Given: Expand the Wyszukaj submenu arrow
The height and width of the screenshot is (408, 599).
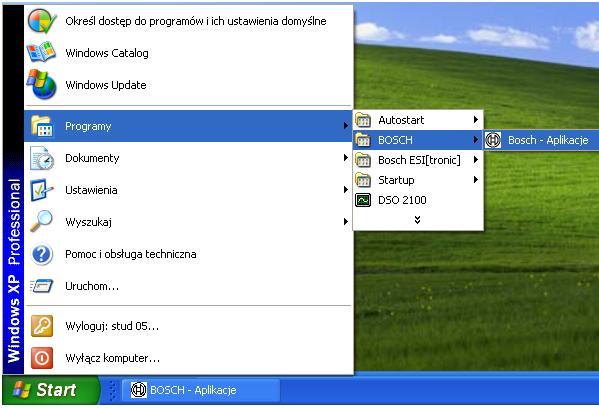Looking at the screenshot, I should click(345, 221).
